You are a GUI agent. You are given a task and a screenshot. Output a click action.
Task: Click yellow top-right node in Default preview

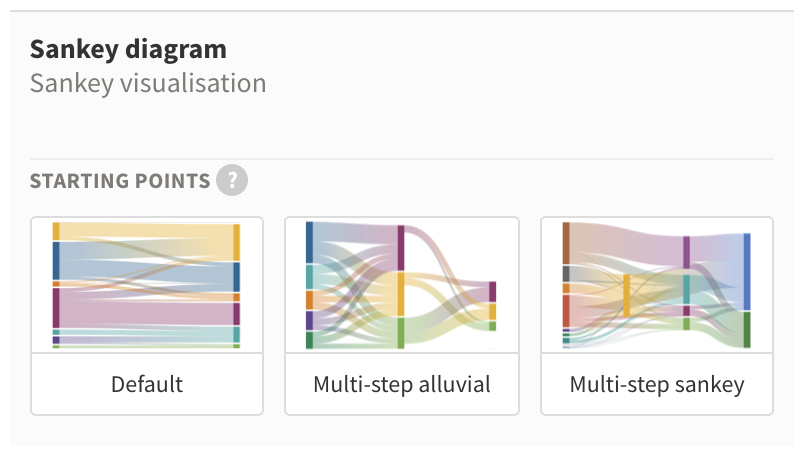point(236,242)
